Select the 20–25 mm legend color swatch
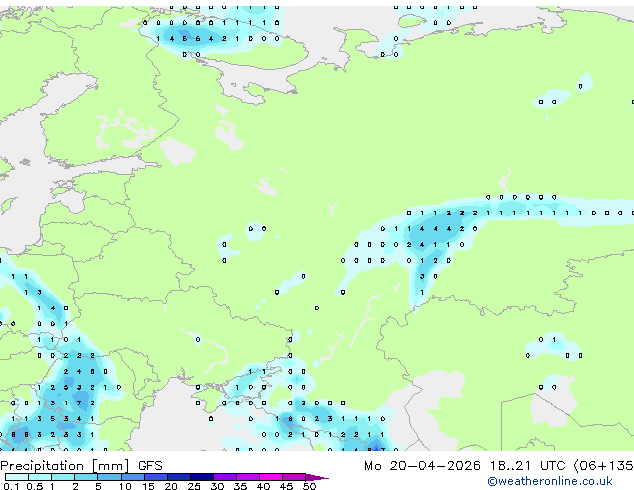Screen dimensions: 634x490 (x=179, y=477)
